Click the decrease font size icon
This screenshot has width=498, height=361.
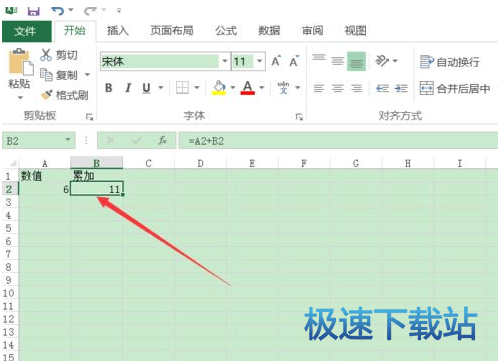coord(294,61)
